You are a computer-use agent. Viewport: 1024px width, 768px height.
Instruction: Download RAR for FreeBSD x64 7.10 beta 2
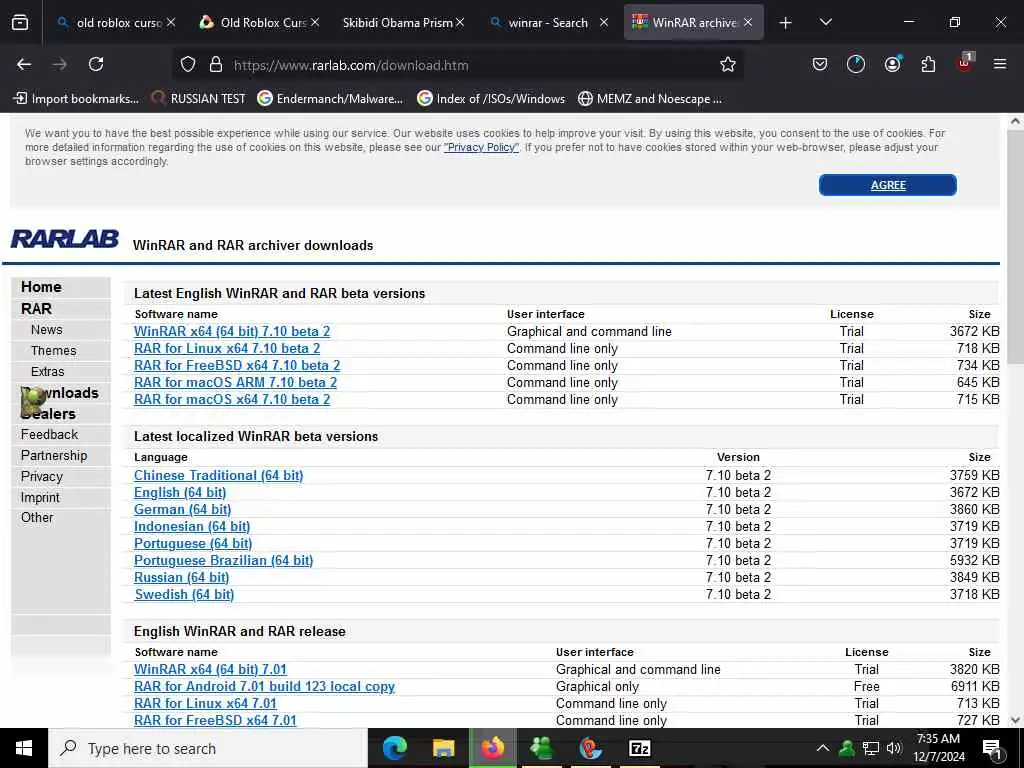(237, 365)
